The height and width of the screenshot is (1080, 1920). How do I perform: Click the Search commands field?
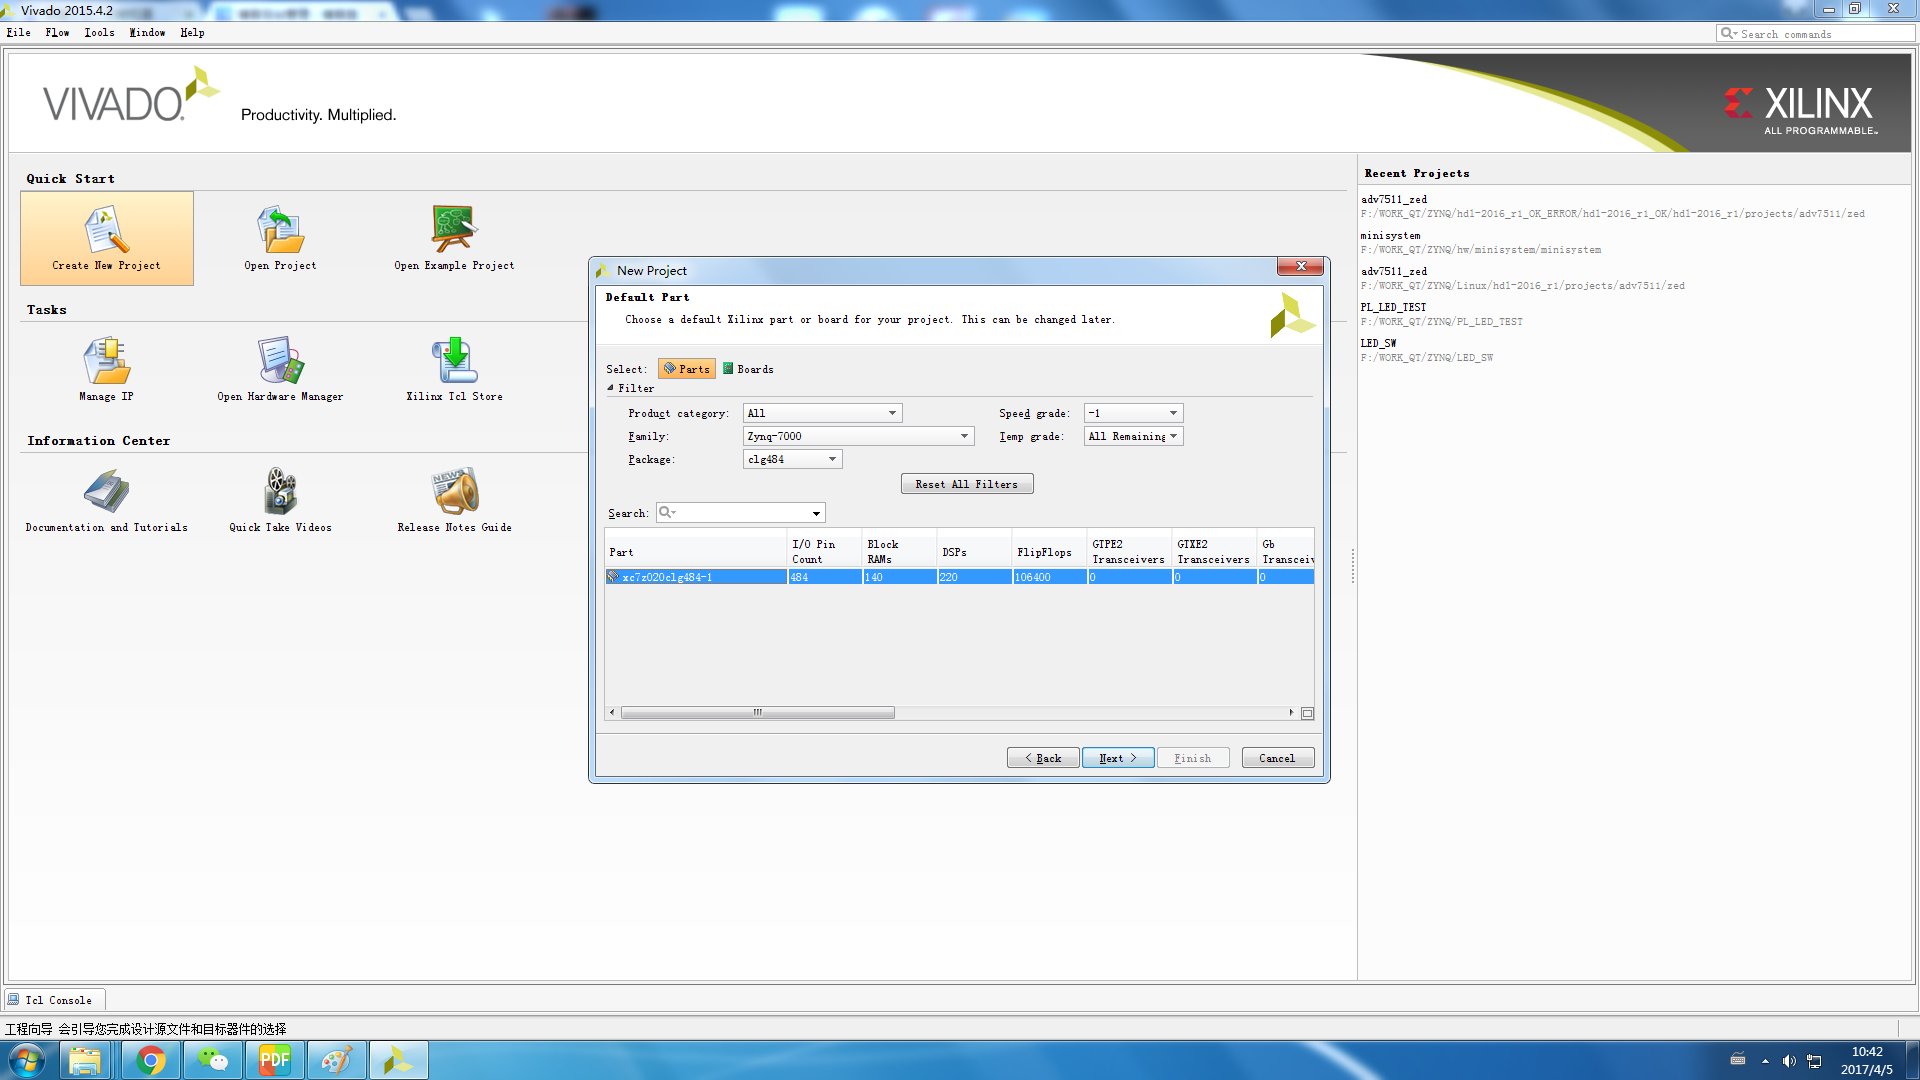point(1815,34)
